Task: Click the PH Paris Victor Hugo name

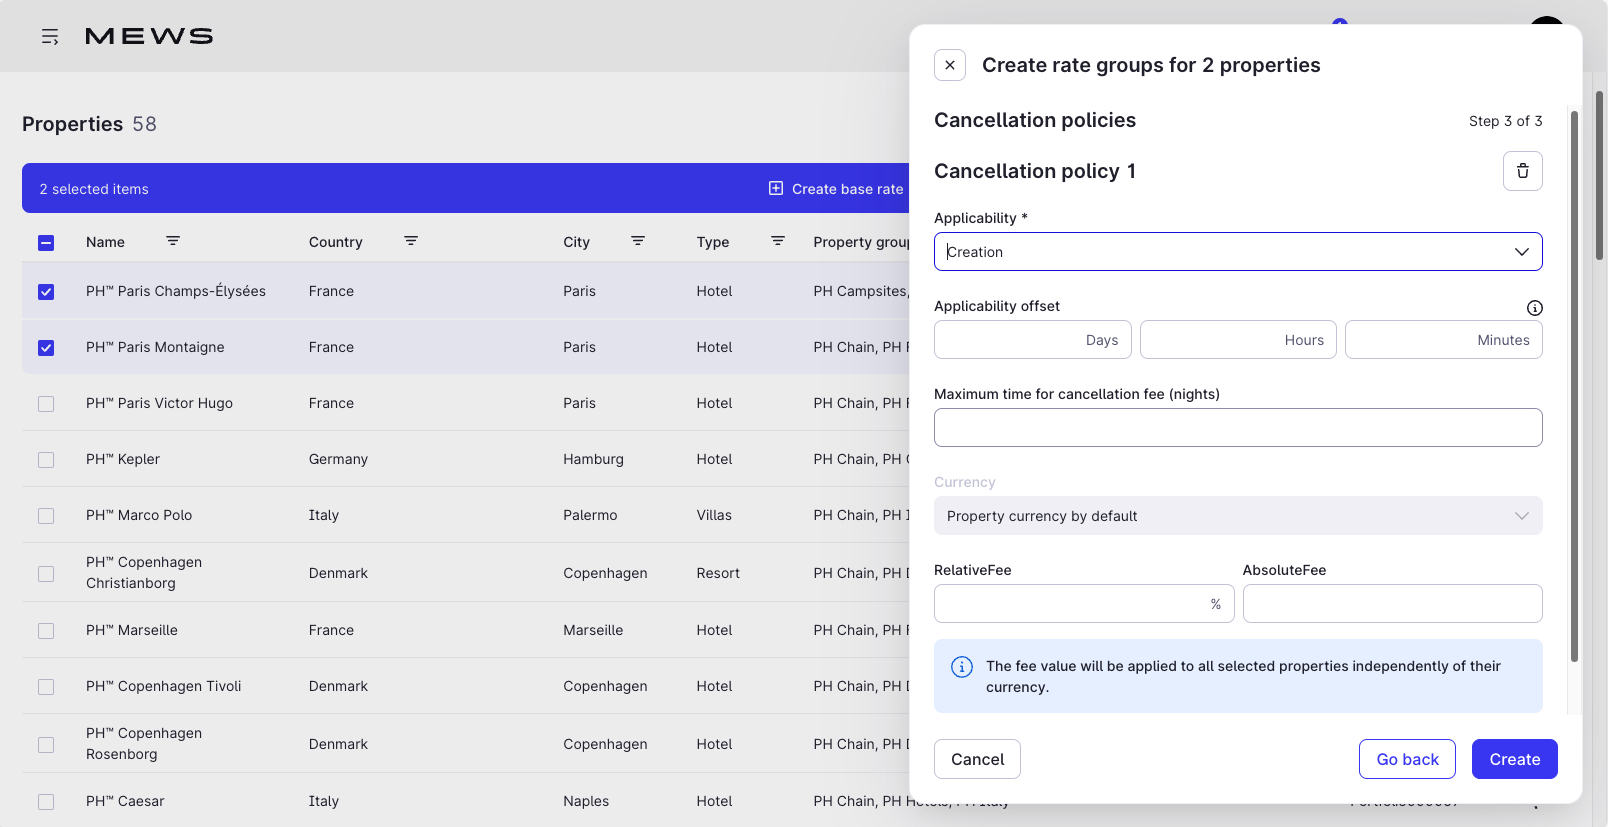Action: tap(159, 403)
